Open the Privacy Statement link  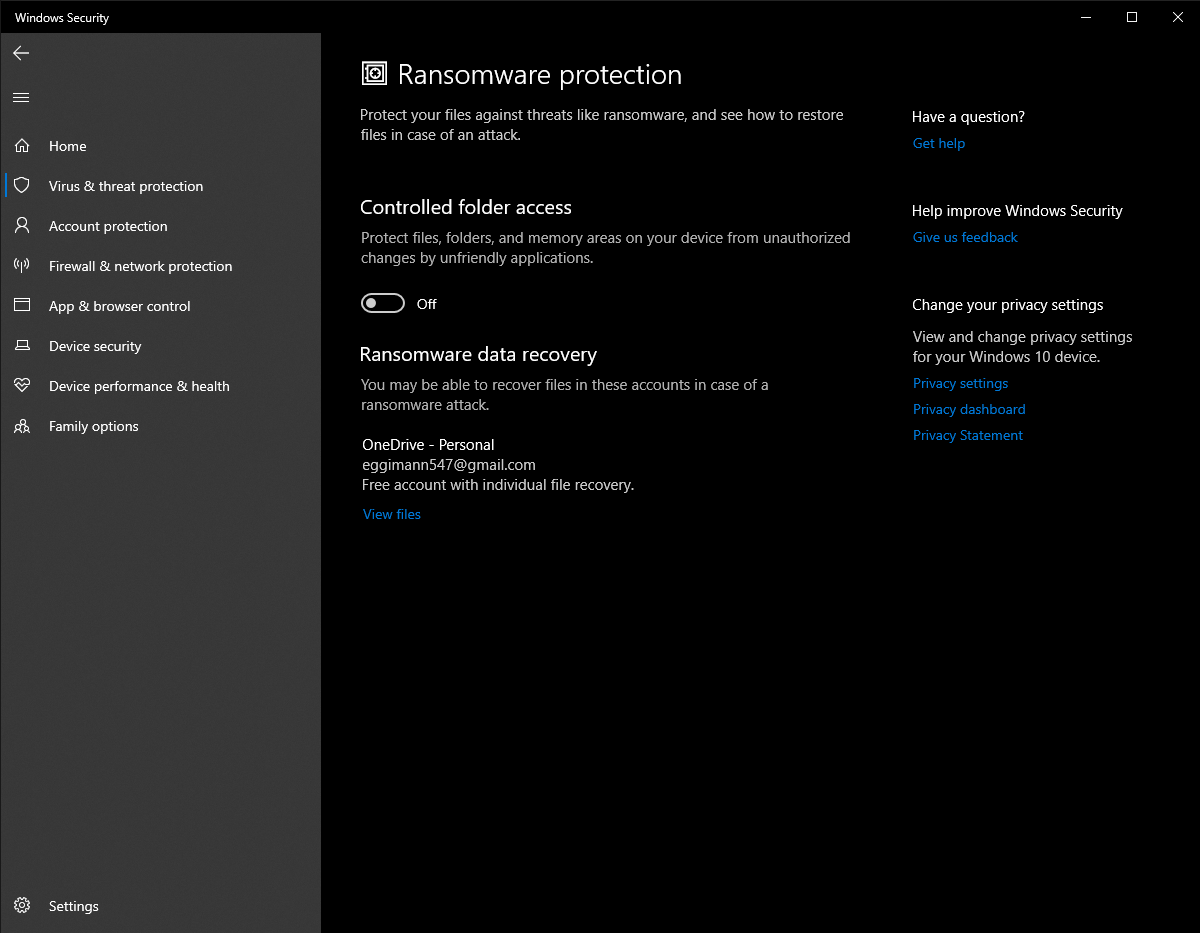[x=968, y=435]
